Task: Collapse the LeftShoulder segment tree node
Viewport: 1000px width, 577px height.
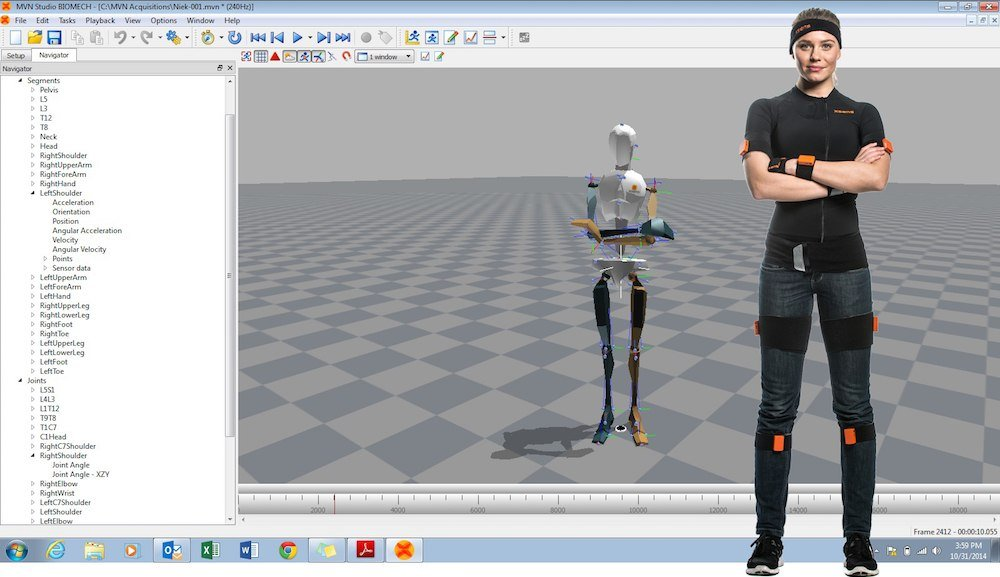Action: pos(33,193)
